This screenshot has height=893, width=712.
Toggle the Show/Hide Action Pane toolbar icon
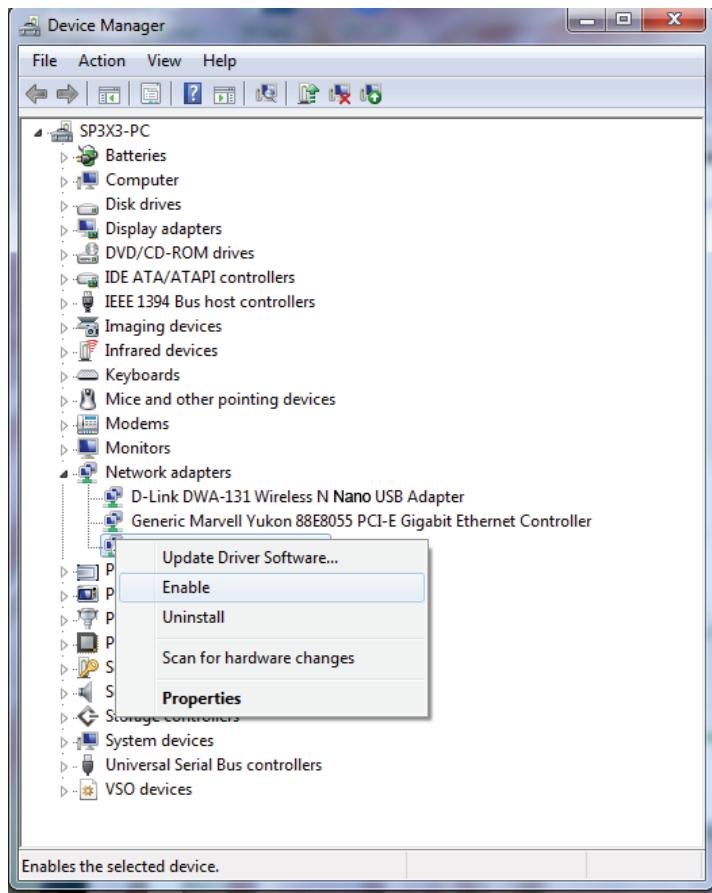click(x=224, y=95)
